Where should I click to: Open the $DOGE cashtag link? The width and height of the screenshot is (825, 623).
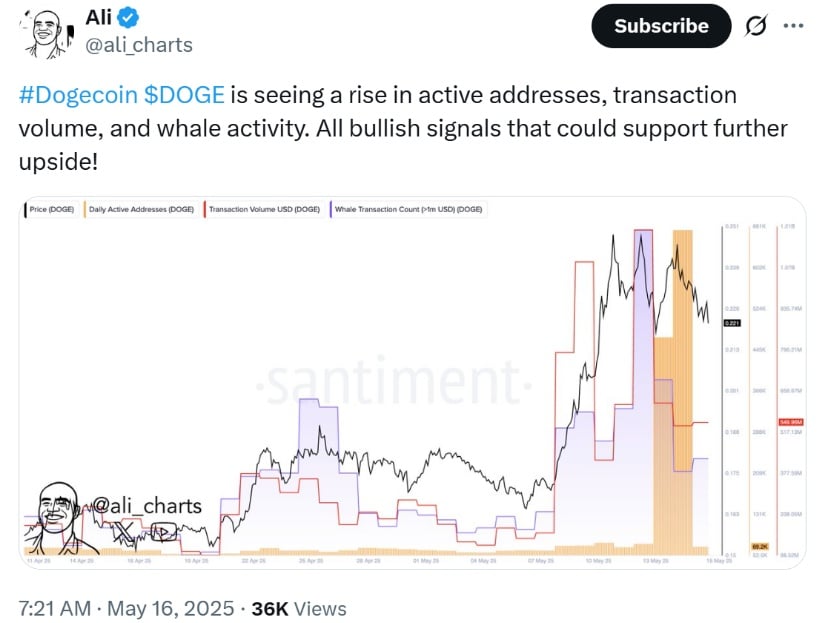(x=187, y=96)
